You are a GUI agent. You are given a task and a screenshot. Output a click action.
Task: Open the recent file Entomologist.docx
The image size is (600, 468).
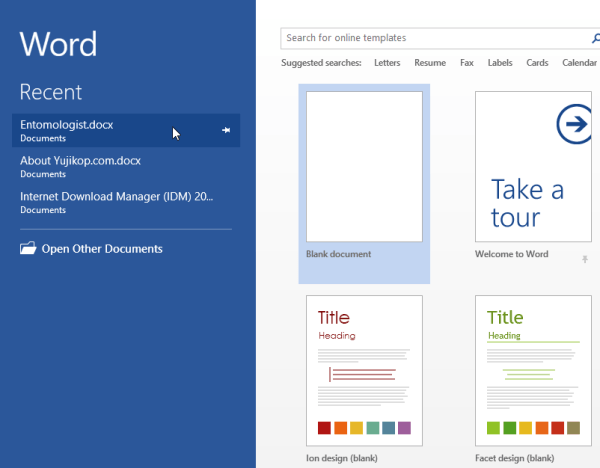pyautogui.click(x=126, y=130)
